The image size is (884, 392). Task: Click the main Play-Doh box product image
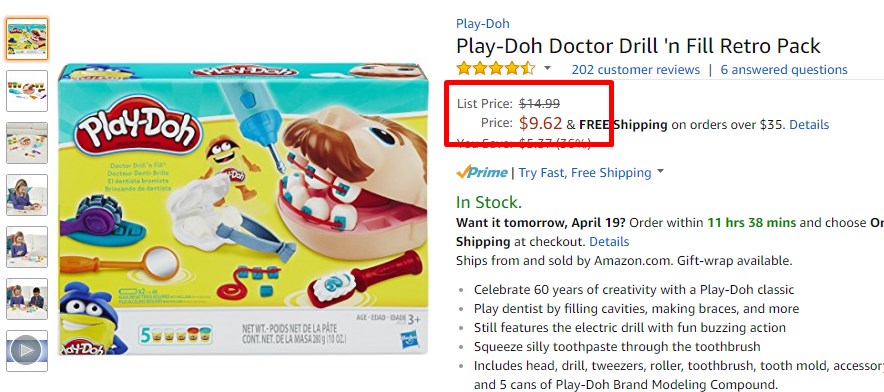coord(244,209)
